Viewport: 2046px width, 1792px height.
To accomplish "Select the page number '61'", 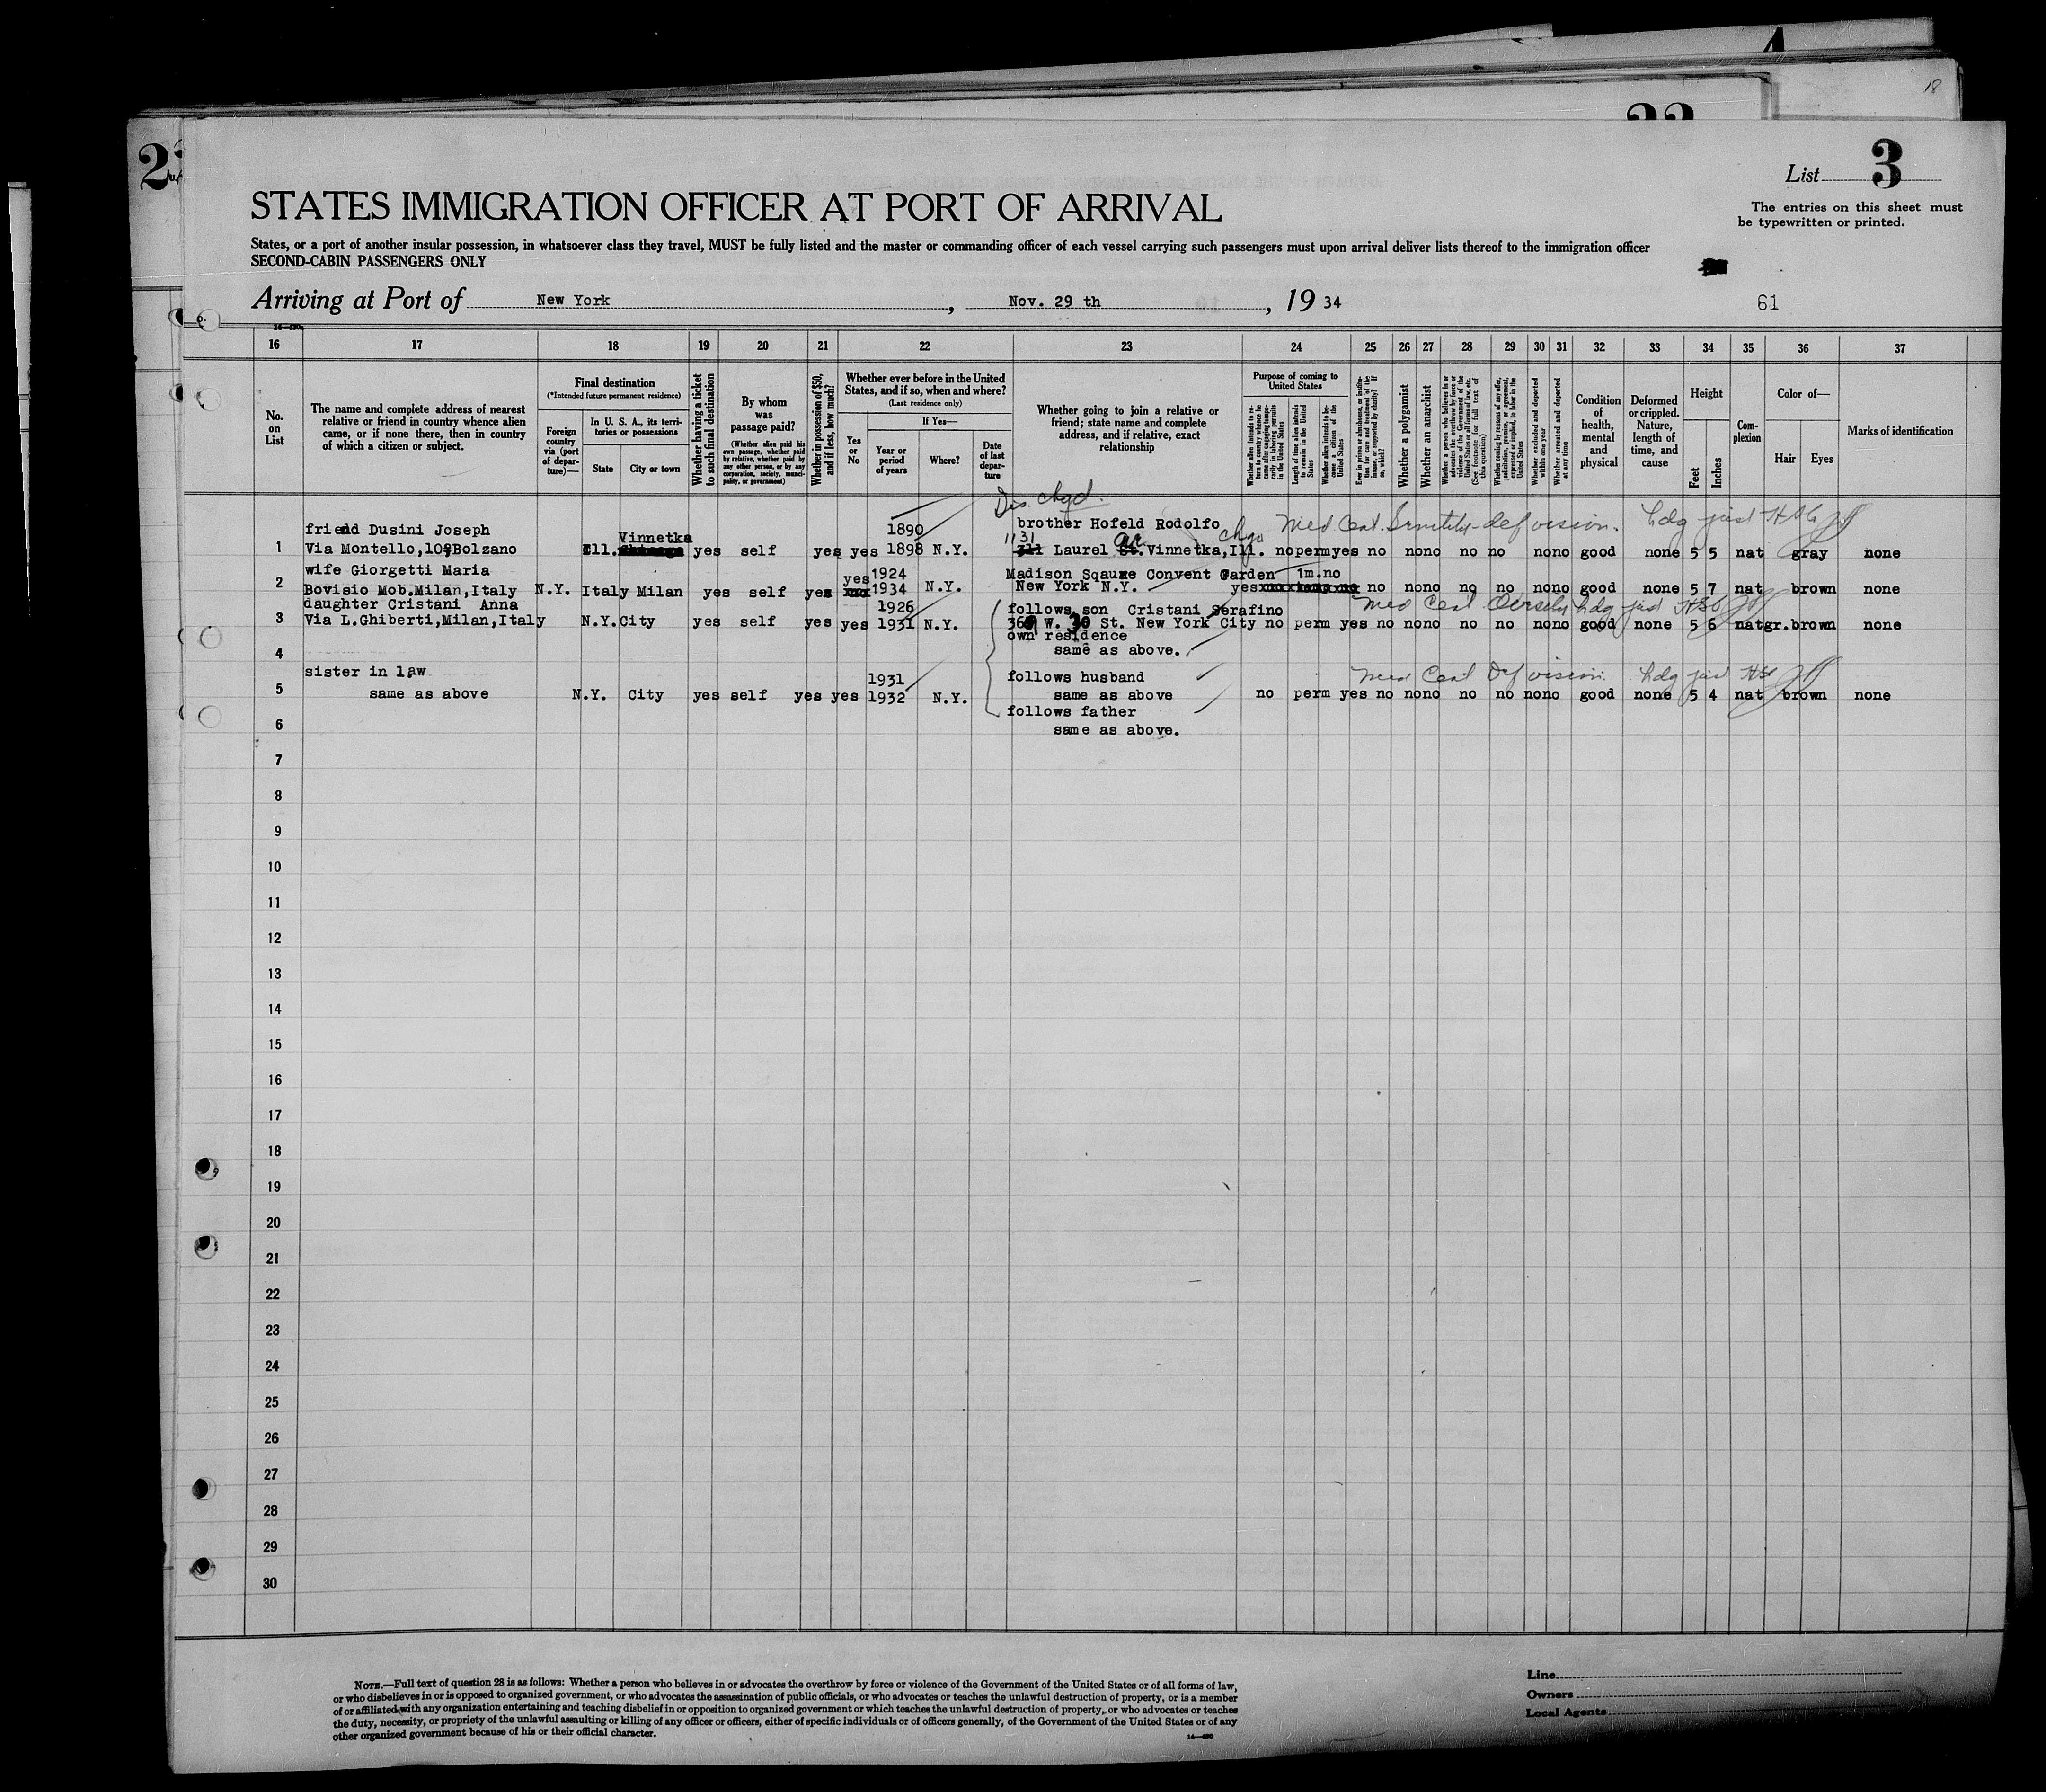I will pos(1767,302).
